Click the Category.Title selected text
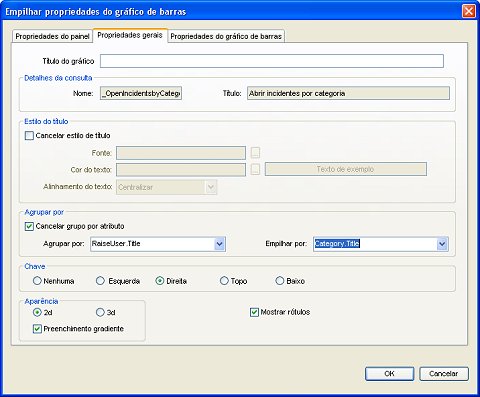The width and height of the screenshot is (480, 397). [337, 244]
